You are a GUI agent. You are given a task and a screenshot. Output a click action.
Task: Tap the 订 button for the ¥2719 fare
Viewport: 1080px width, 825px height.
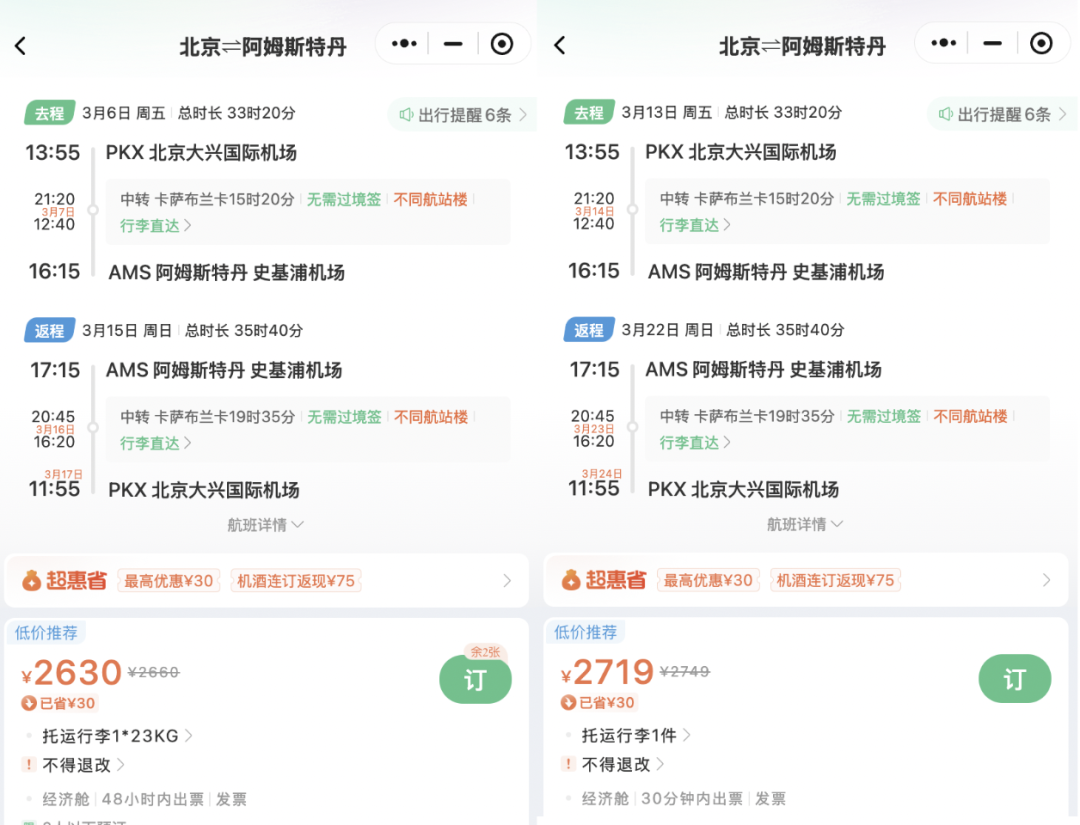(x=1015, y=679)
